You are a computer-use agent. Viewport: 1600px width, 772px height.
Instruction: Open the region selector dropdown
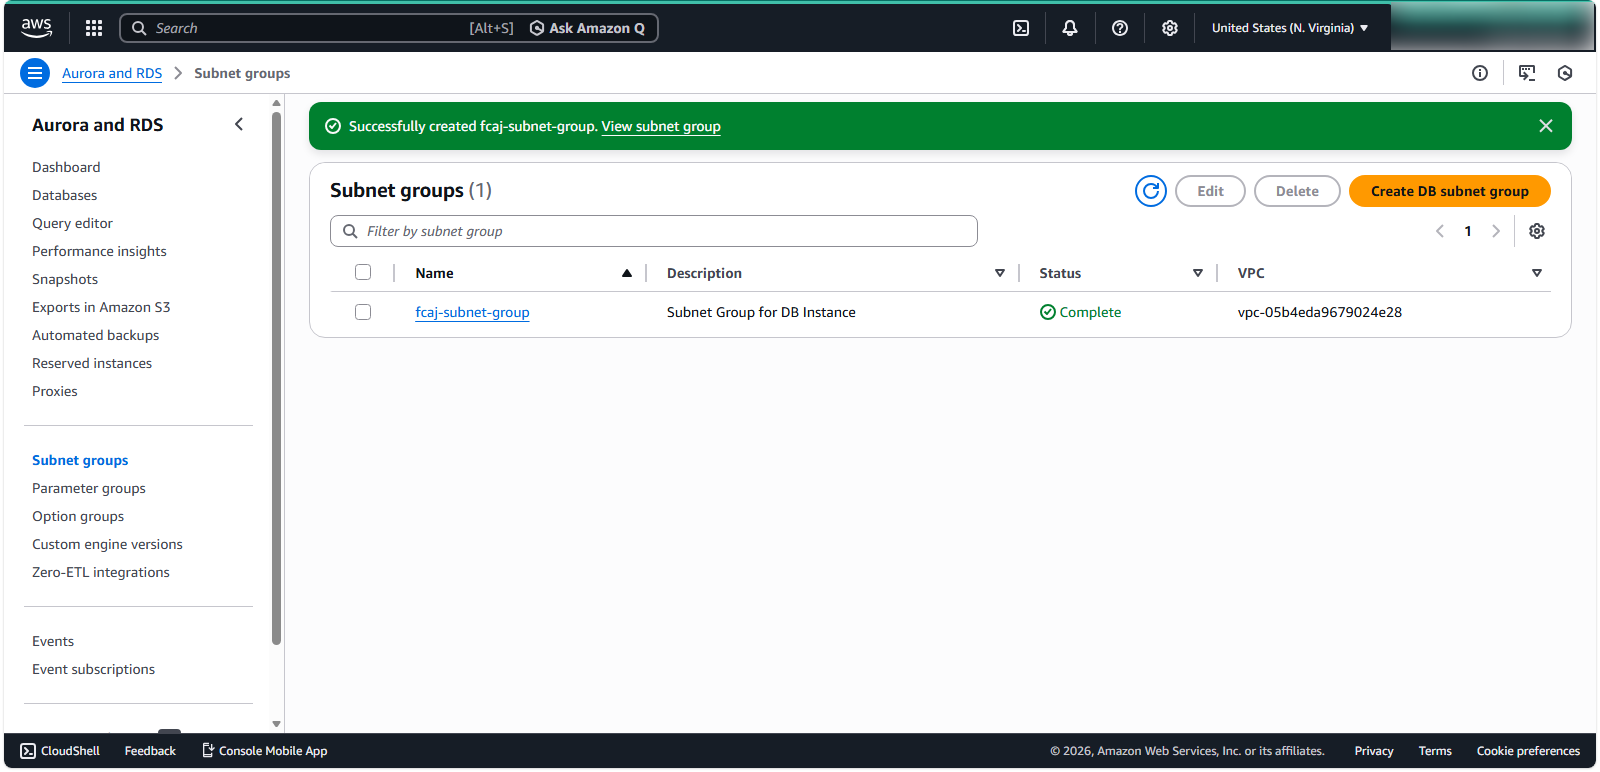point(1290,28)
